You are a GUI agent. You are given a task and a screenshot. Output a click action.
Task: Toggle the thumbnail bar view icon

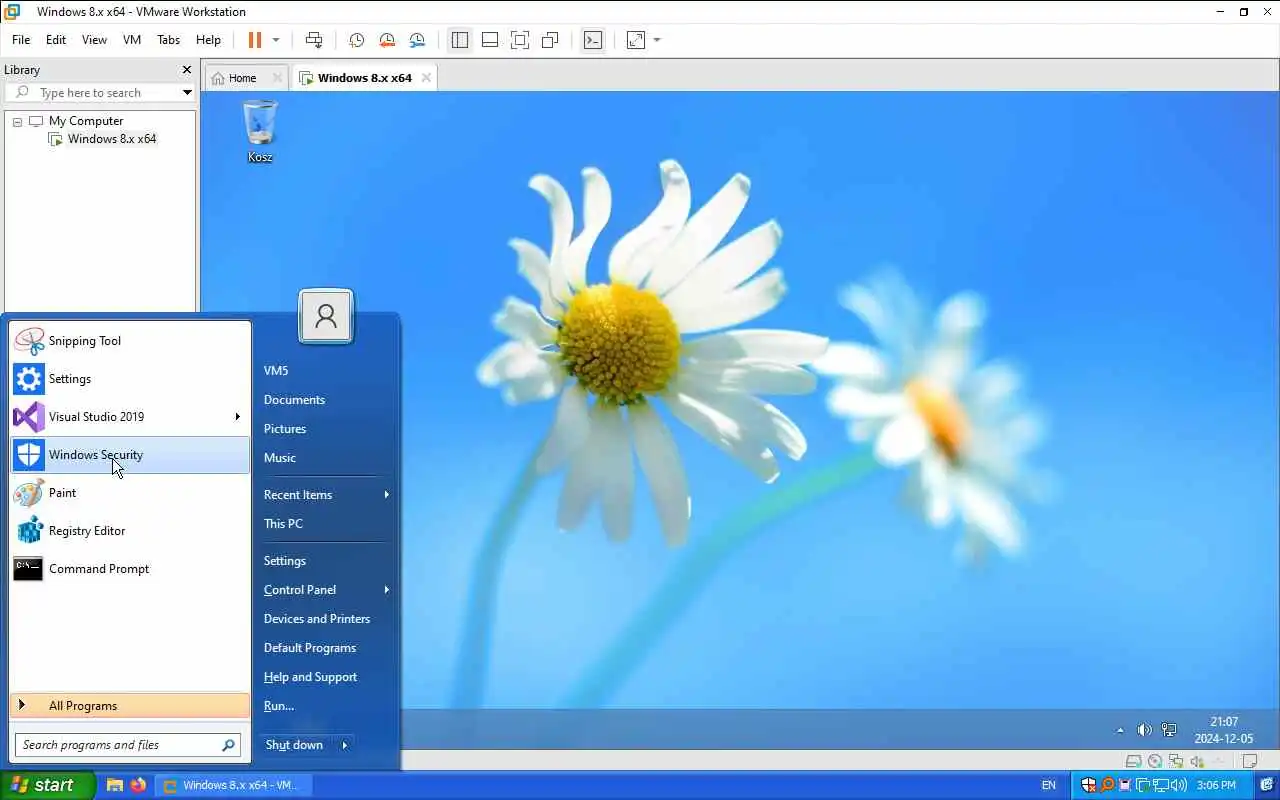(x=490, y=40)
